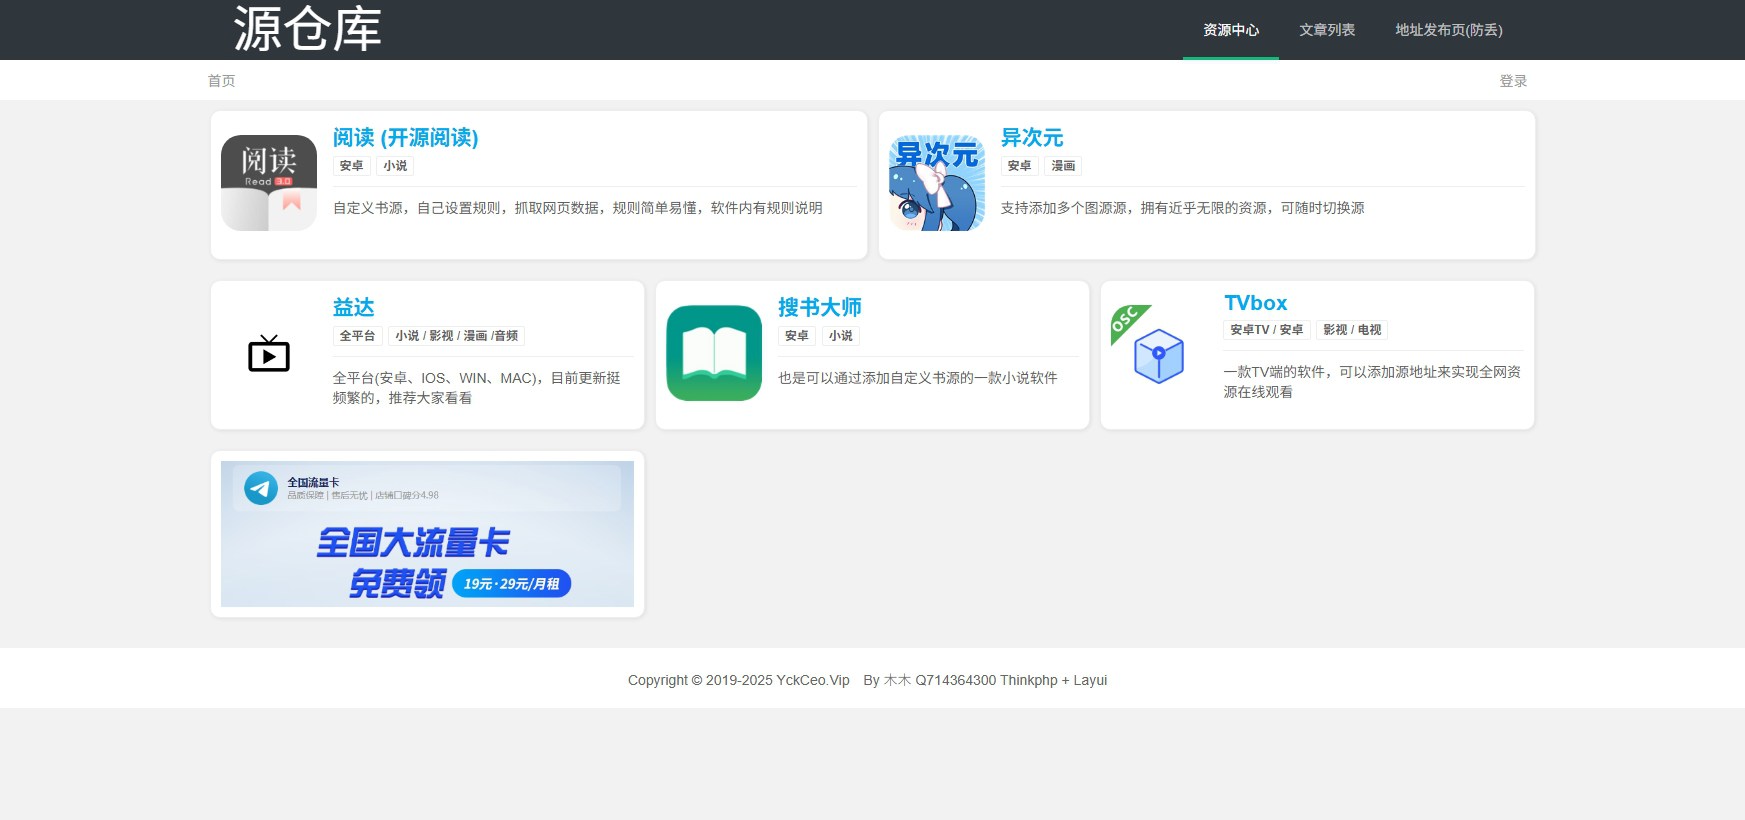Open the 异次元 title link
The image size is (1745, 820).
(x=1031, y=138)
